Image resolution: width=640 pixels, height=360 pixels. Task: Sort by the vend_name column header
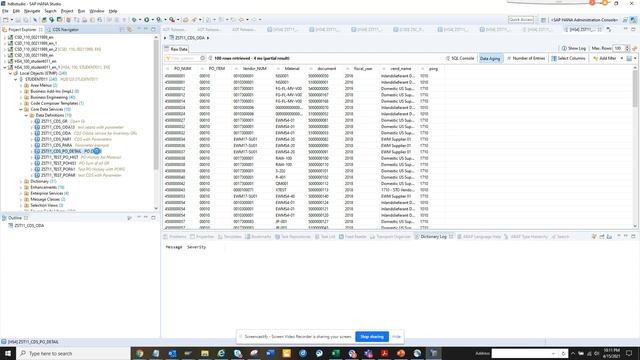coord(400,69)
